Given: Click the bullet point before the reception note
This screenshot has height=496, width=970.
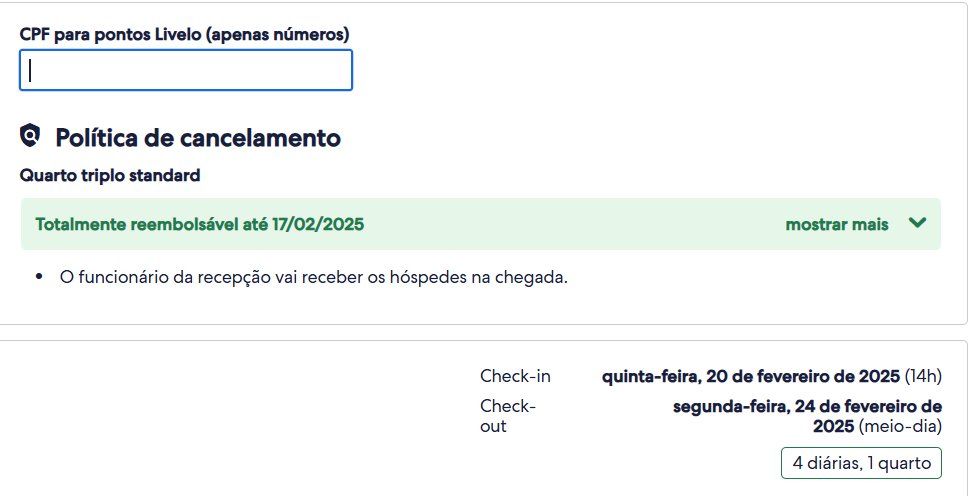Looking at the screenshot, I should tap(40, 278).
